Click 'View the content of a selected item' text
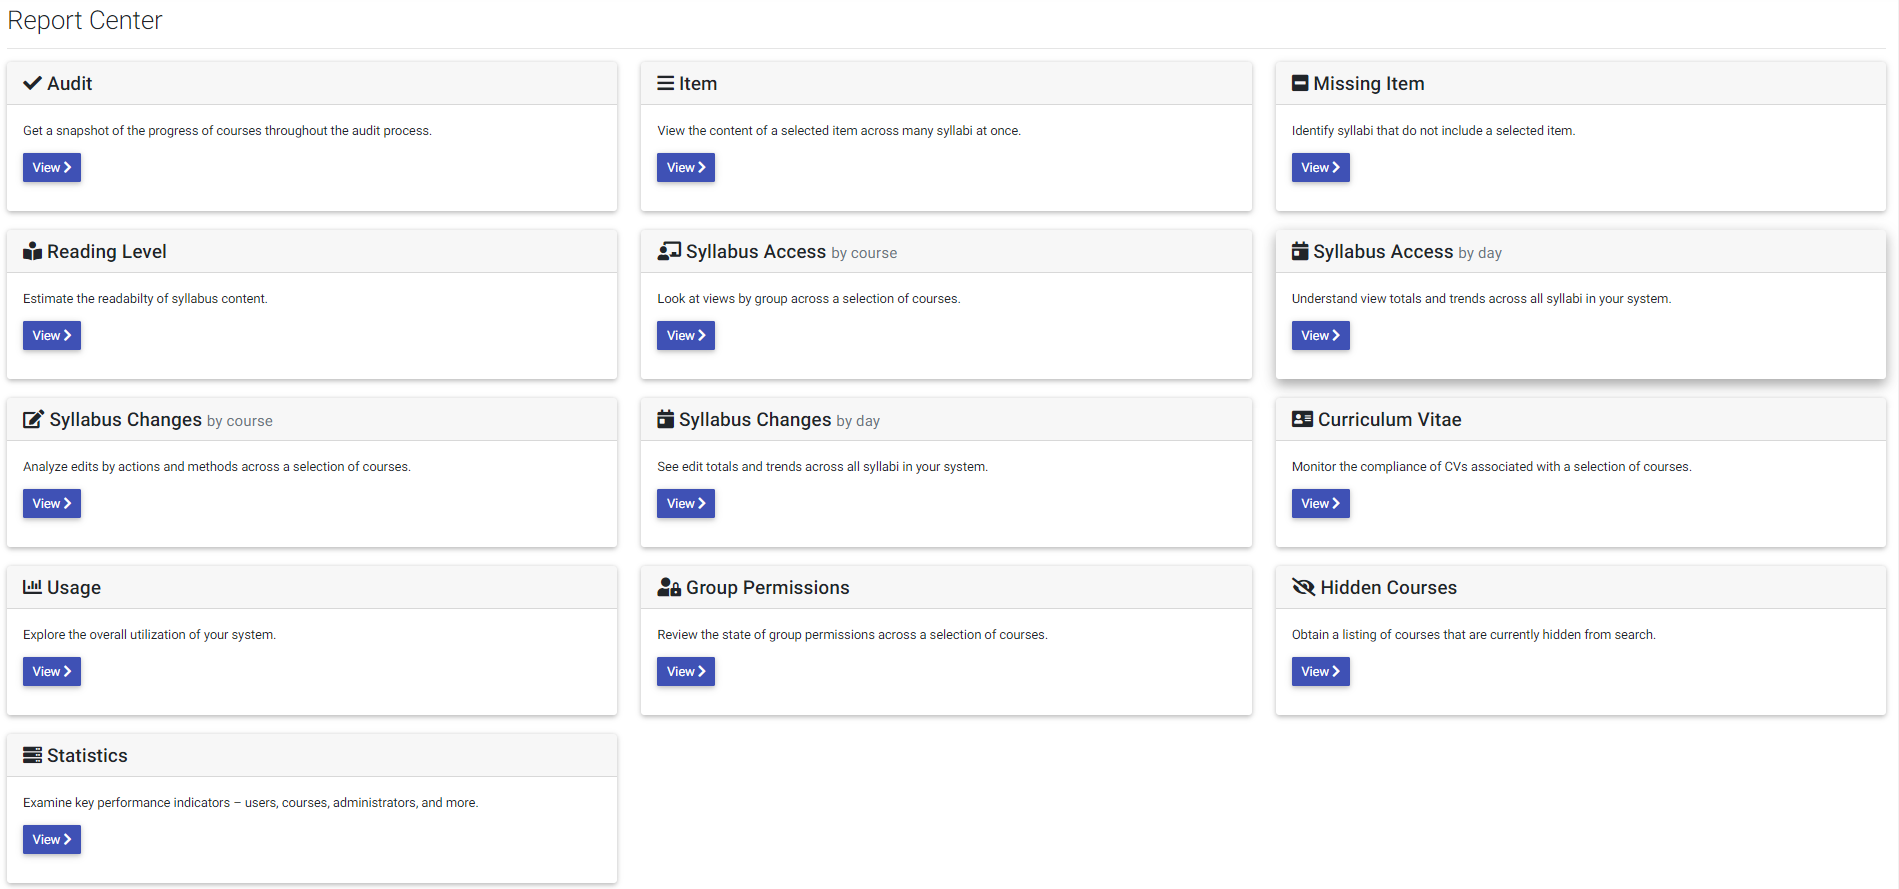The image size is (1899, 889). click(x=839, y=130)
